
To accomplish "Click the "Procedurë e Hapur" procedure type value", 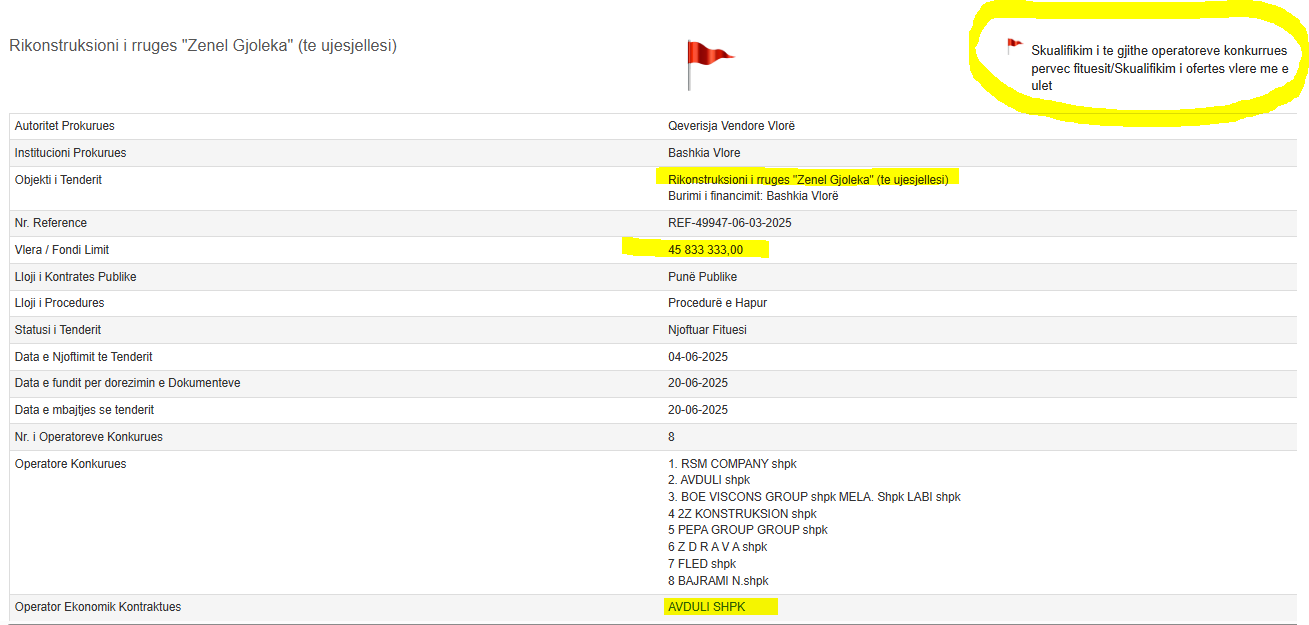I will [717, 303].
